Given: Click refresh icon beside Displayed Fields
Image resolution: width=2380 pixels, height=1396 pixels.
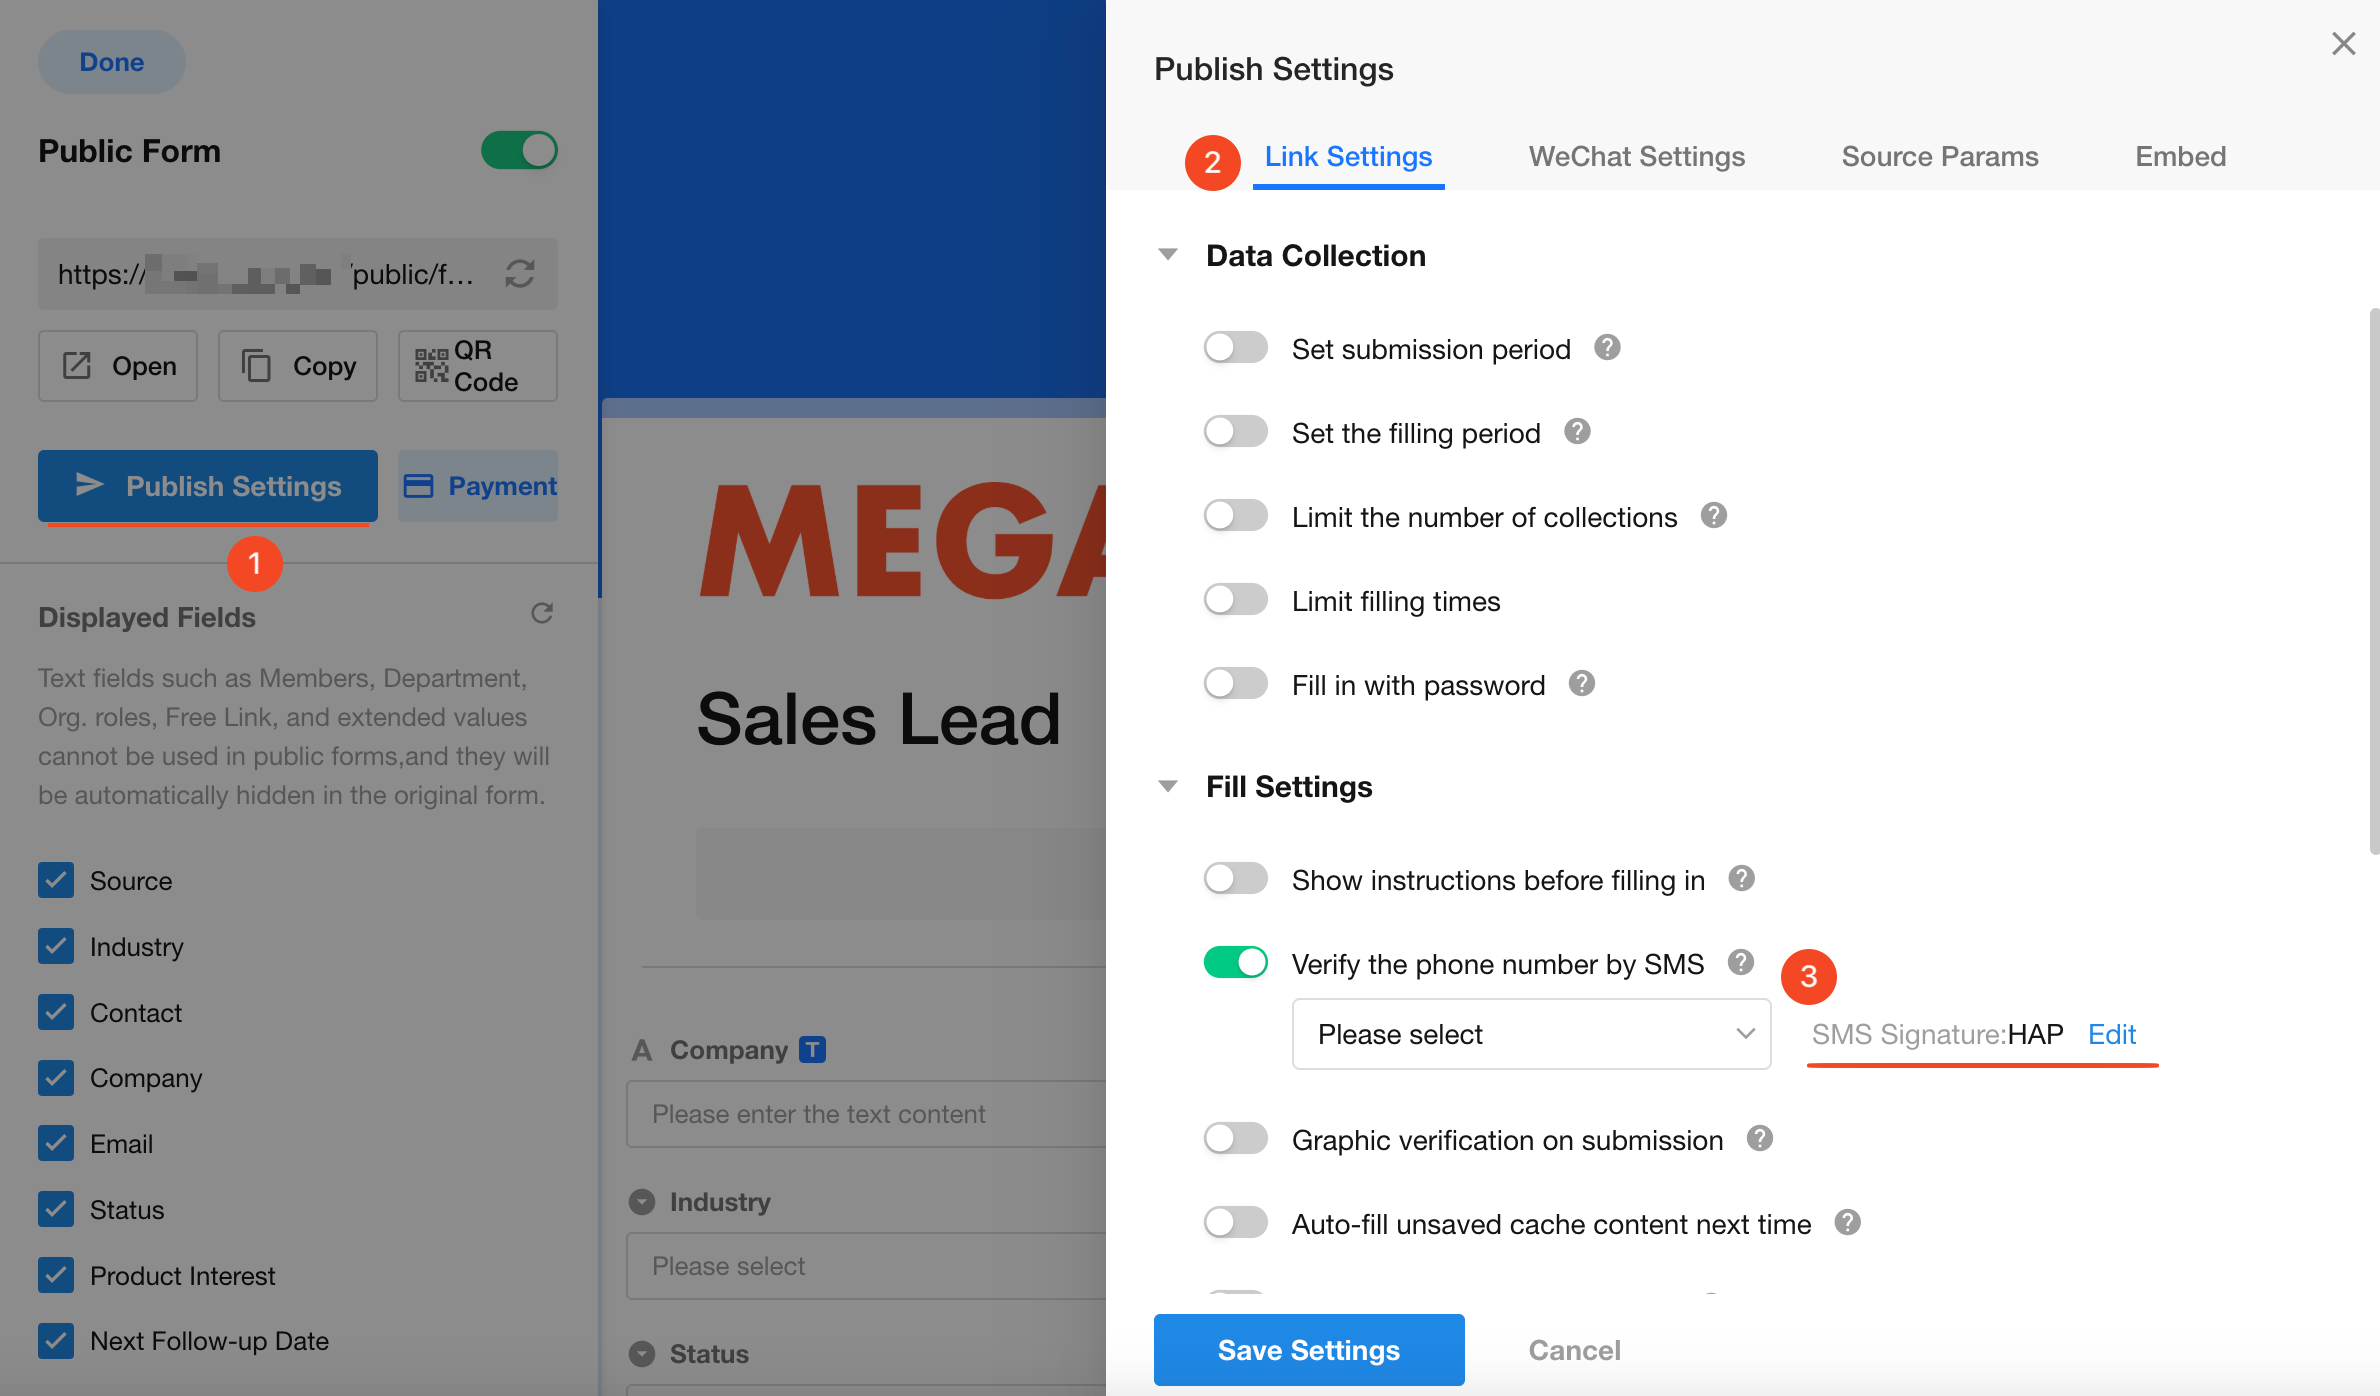Looking at the screenshot, I should click(x=542, y=613).
